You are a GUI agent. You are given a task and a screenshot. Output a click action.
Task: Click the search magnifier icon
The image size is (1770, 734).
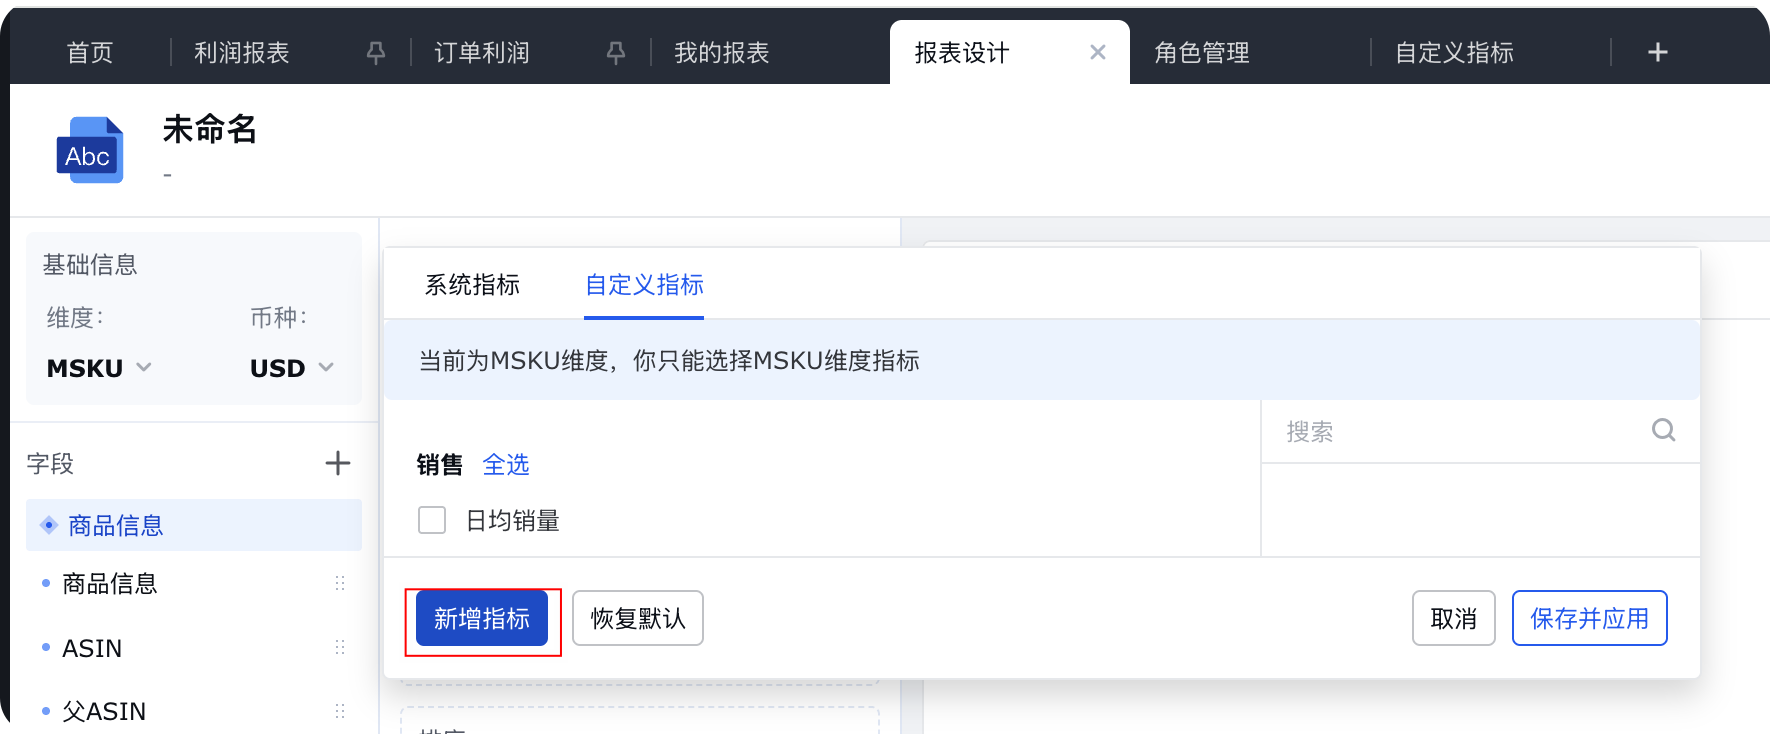(1663, 430)
